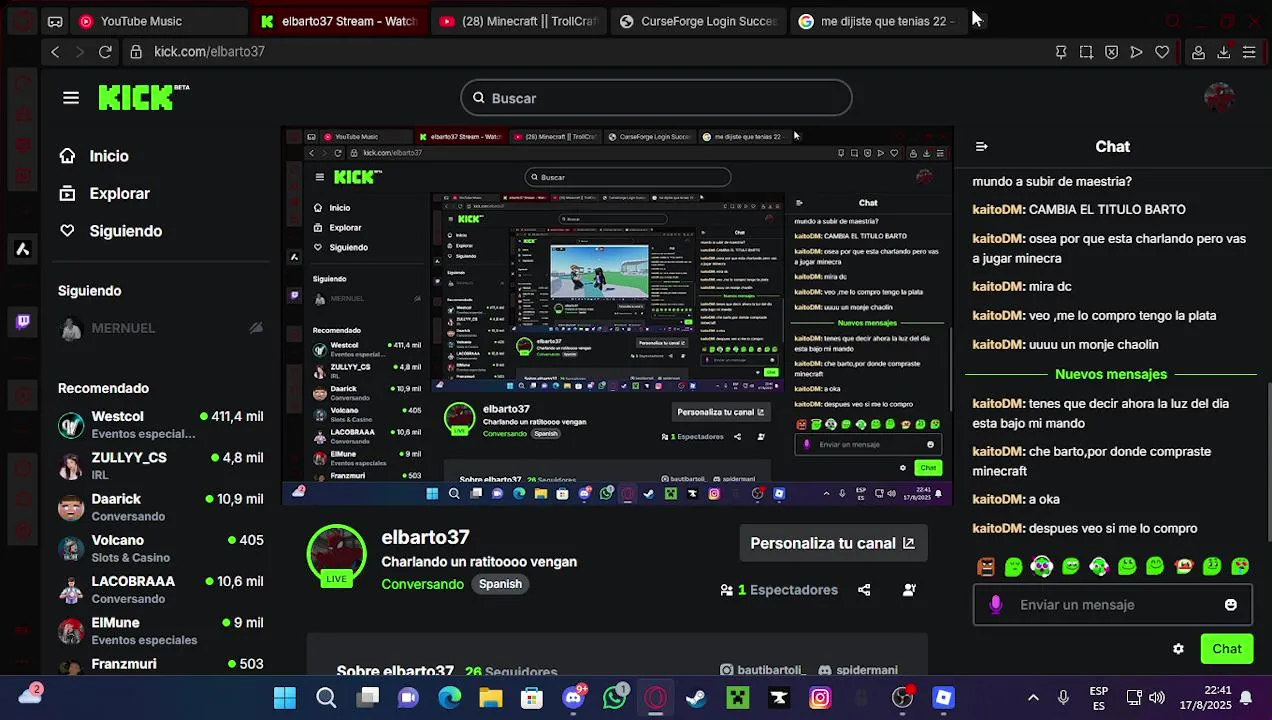Toggle MERNUEL offline follow indicator
Screen dimensions: 1272x720
pos(256,328)
